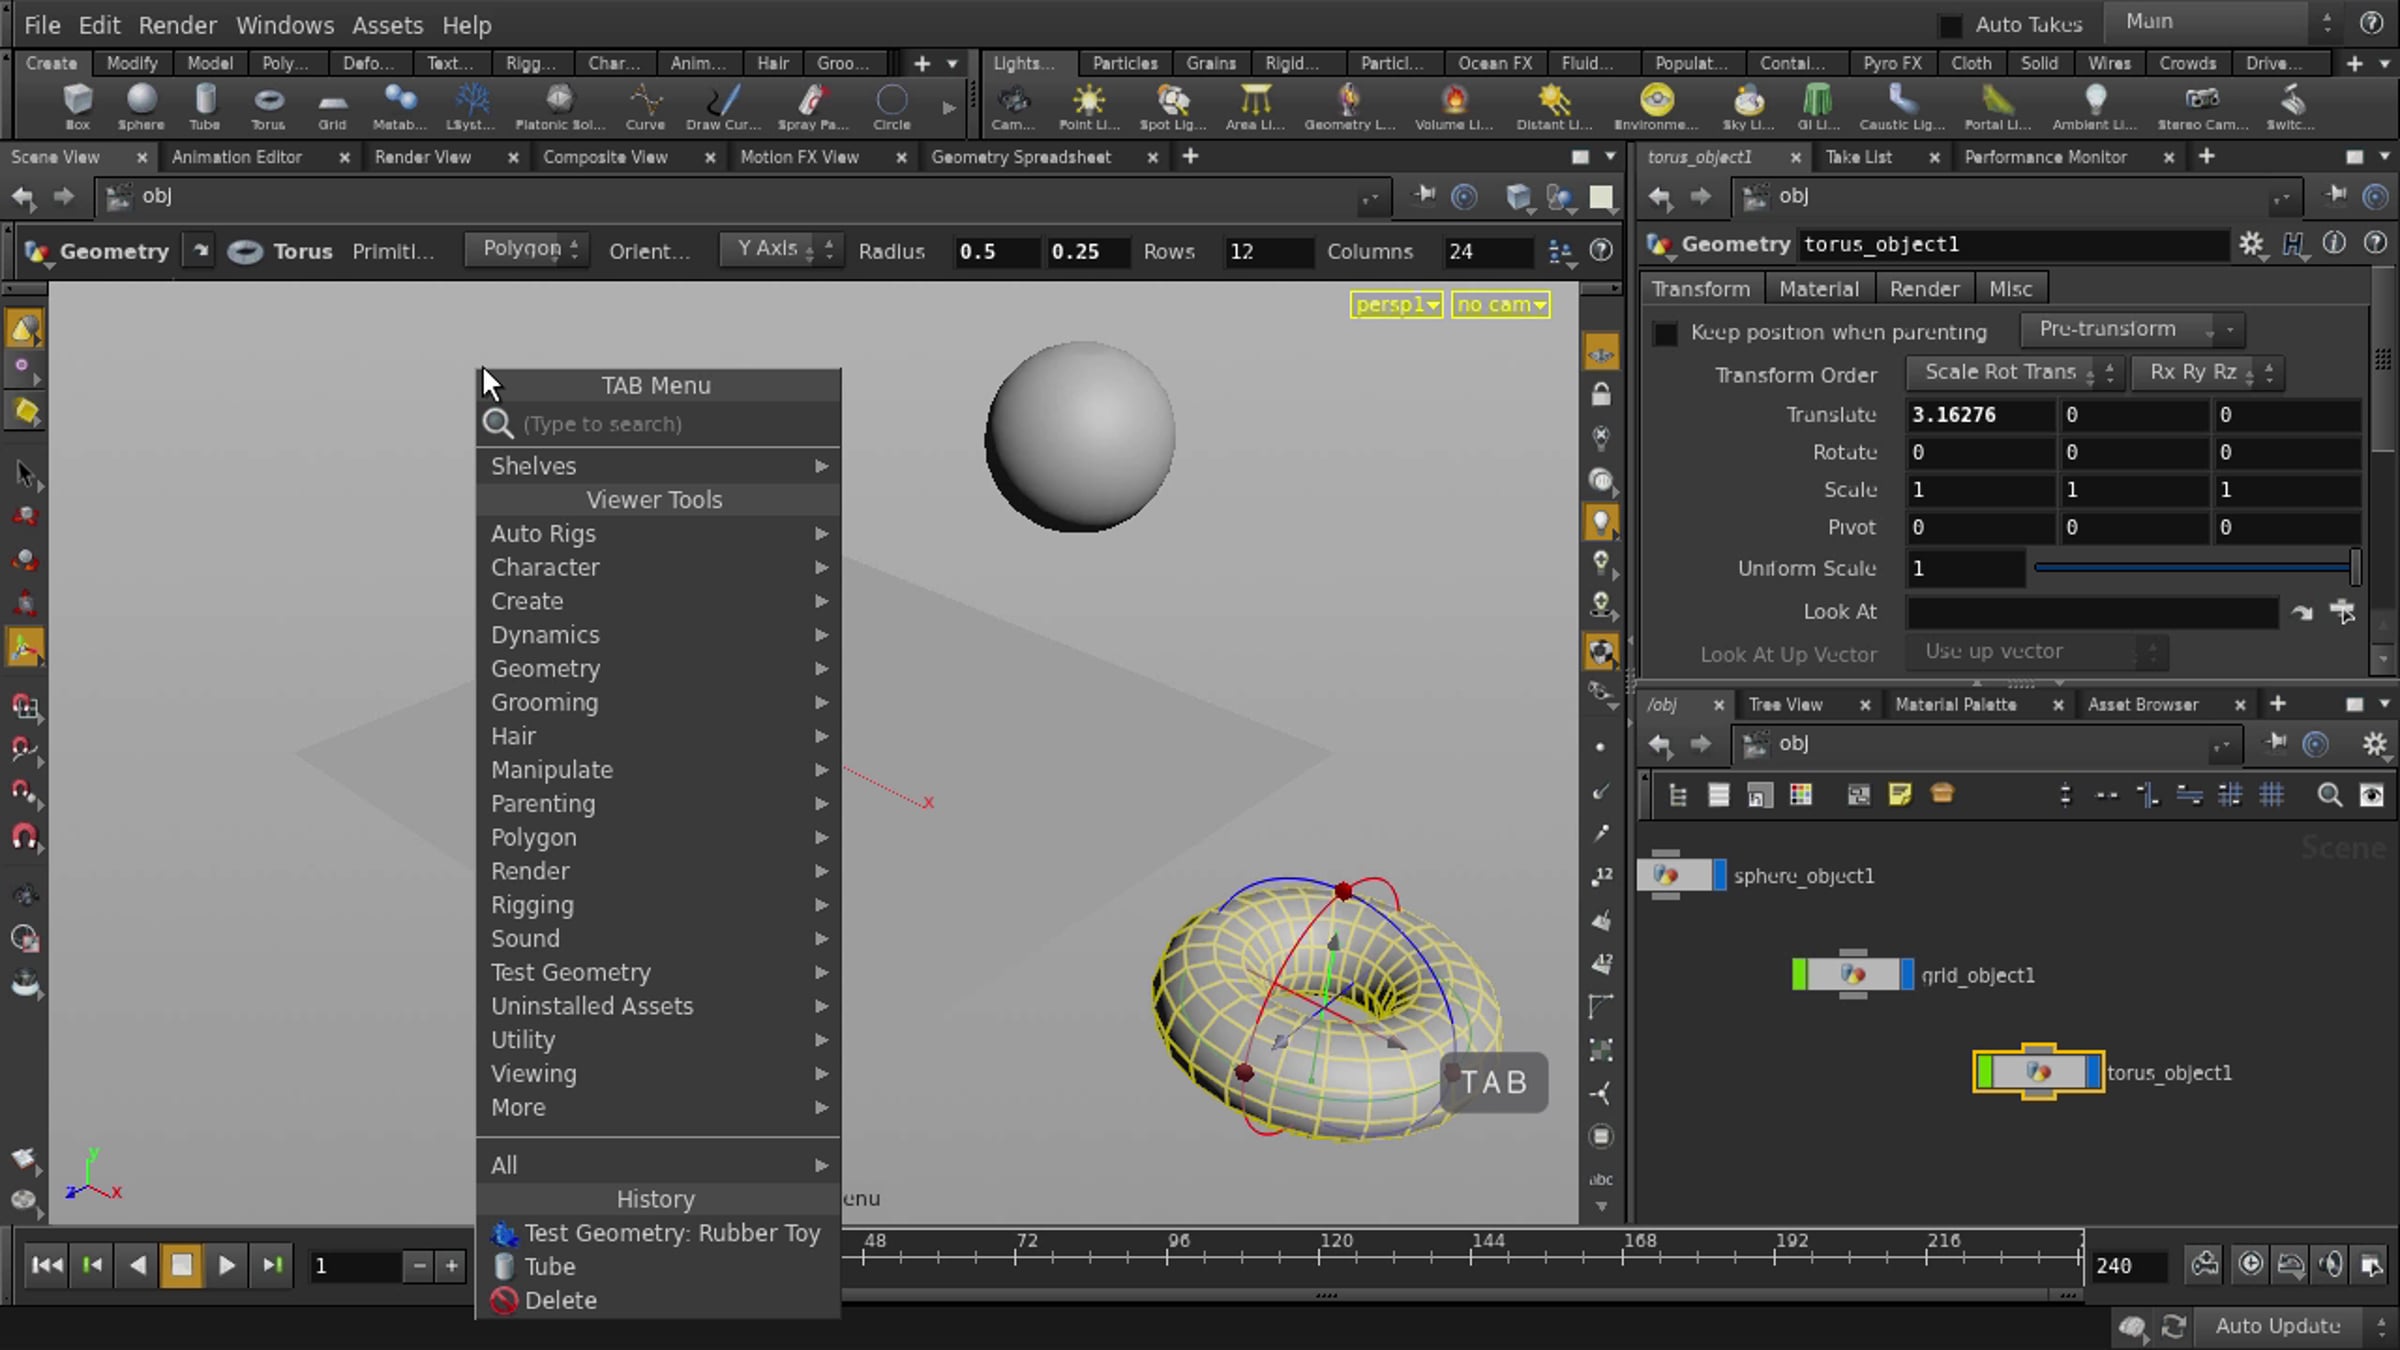The height and width of the screenshot is (1350, 2400).
Task: Click the Rows value field
Action: click(x=1268, y=251)
